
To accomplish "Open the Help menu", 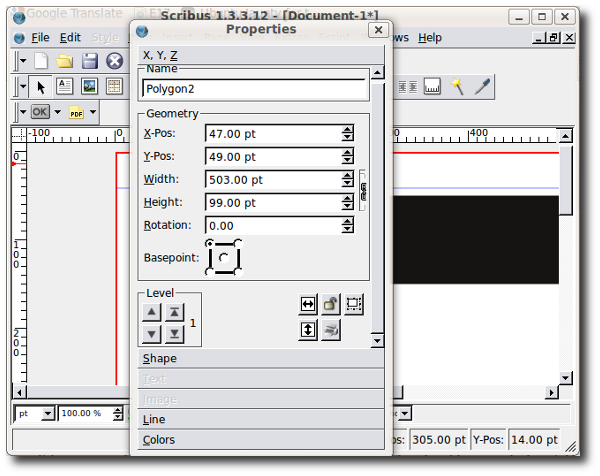I will pyautogui.click(x=430, y=37).
